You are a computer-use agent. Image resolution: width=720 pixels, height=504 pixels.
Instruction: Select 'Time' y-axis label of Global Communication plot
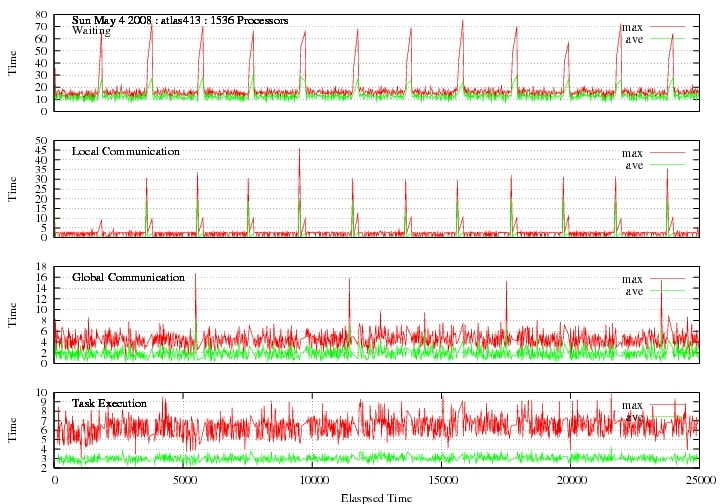[x=12, y=315]
